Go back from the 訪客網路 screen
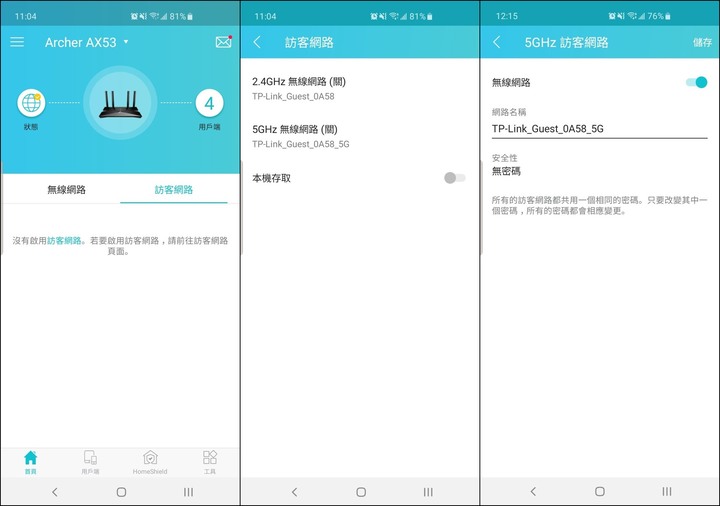Viewport: 720px width, 506px height. click(257, 42)
